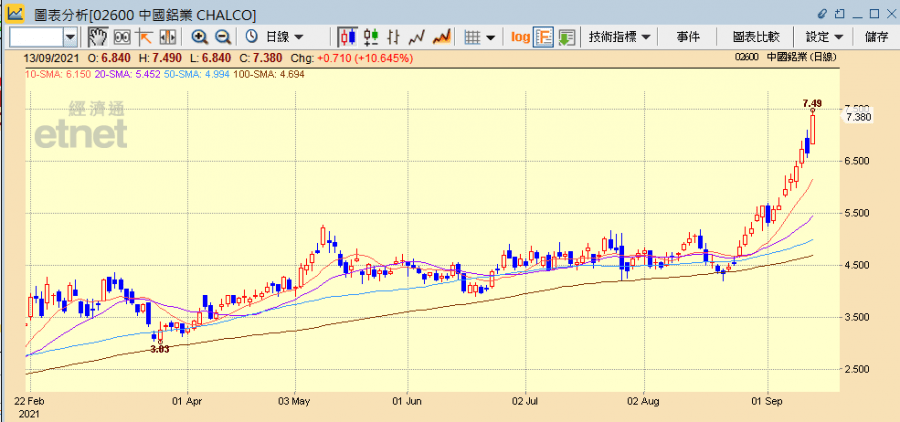Image resolution: width=900 pixels, height=422 pixels.
Task: Select the crosshair arrow cursor tool
Action: (144, 37)
